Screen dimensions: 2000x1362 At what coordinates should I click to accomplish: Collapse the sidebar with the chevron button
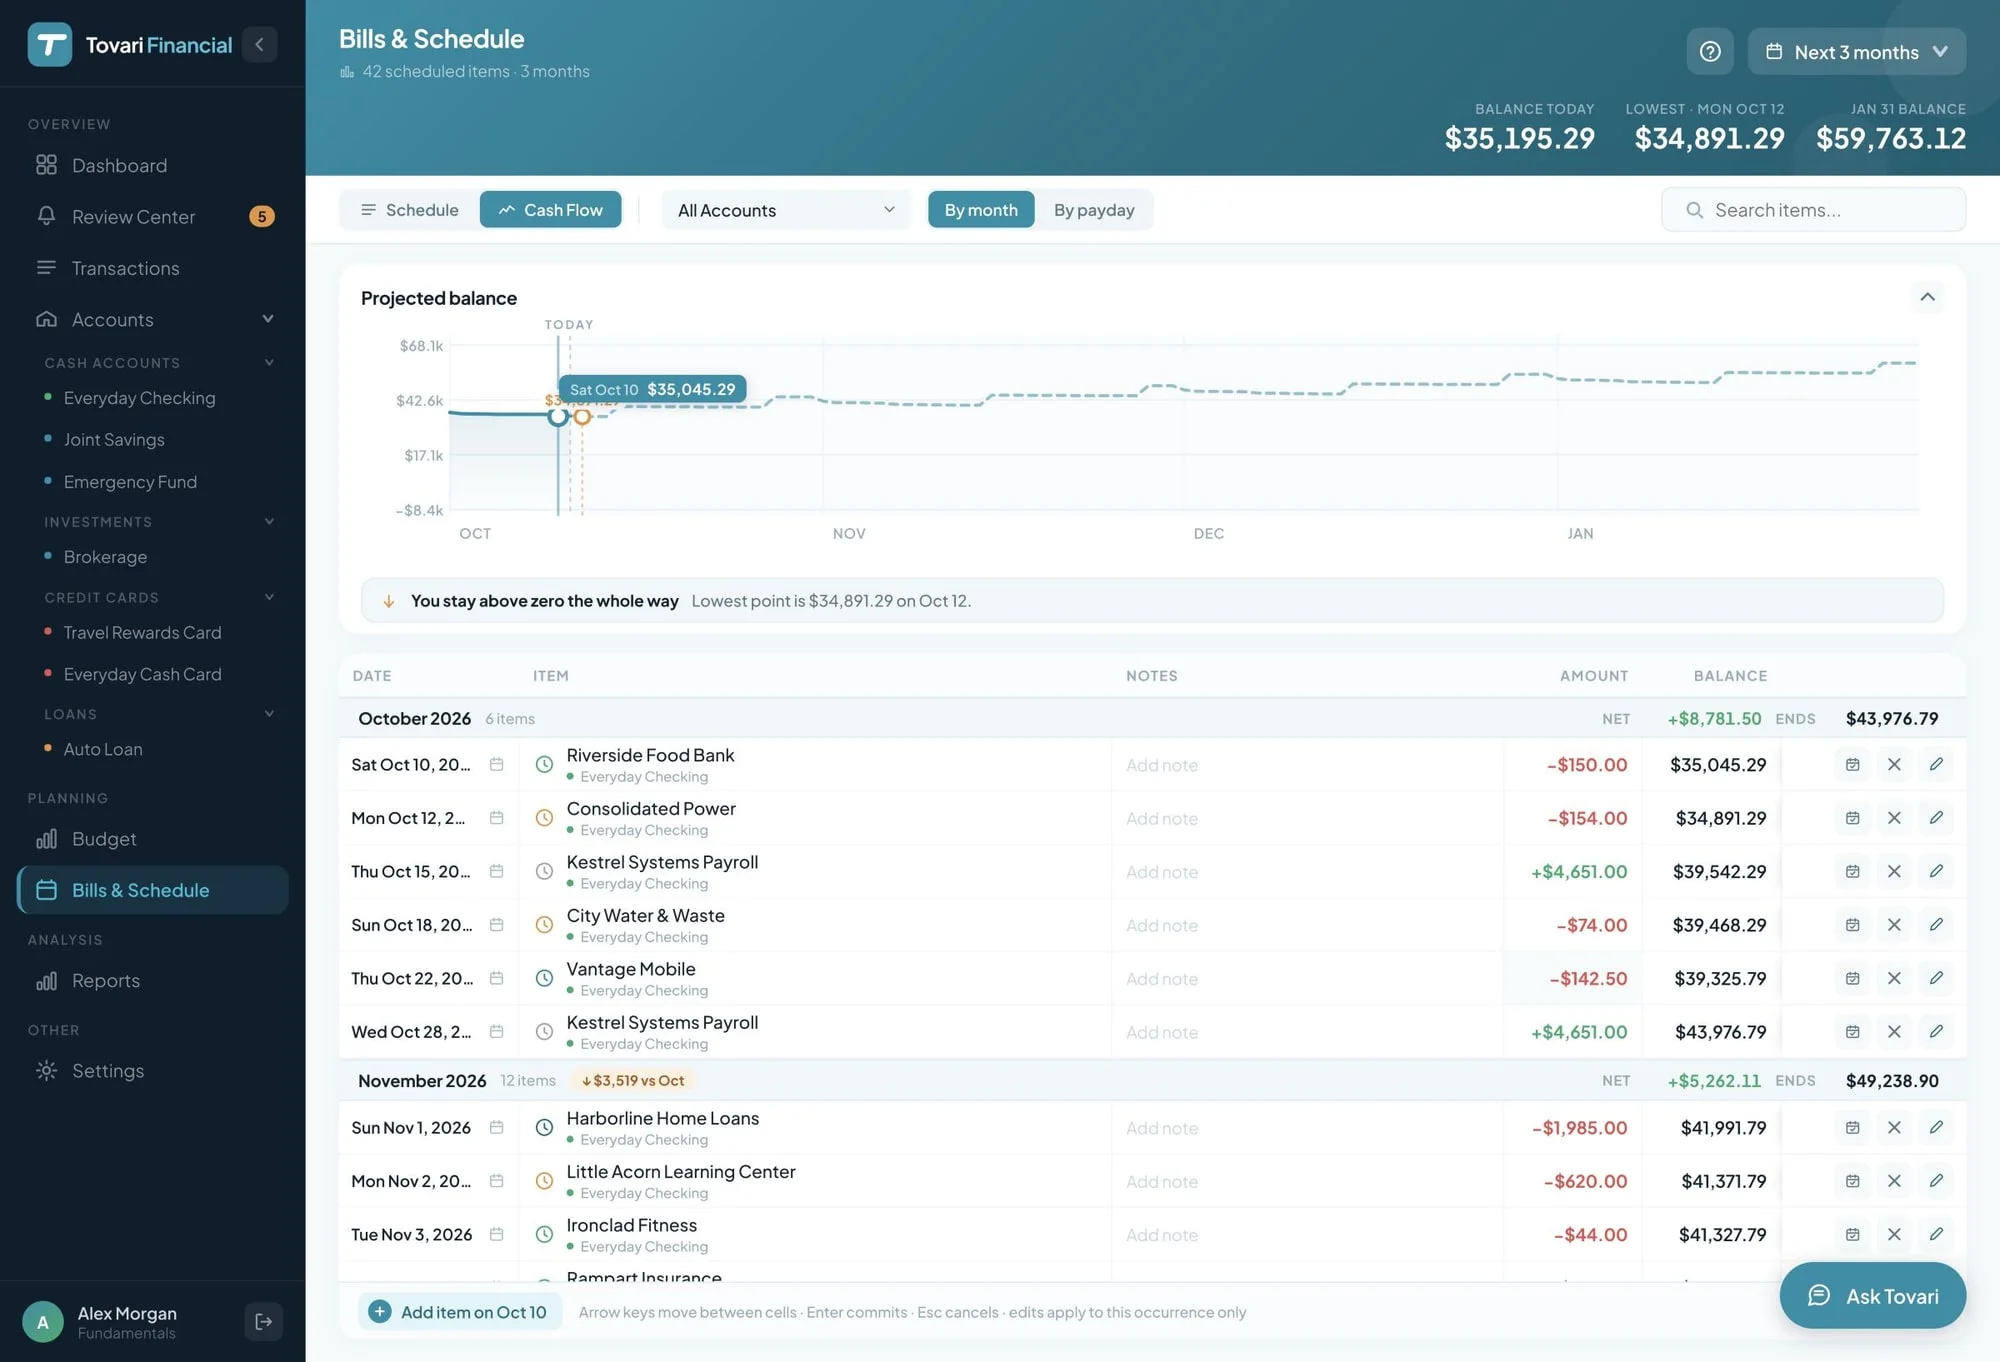pos(259,44)
